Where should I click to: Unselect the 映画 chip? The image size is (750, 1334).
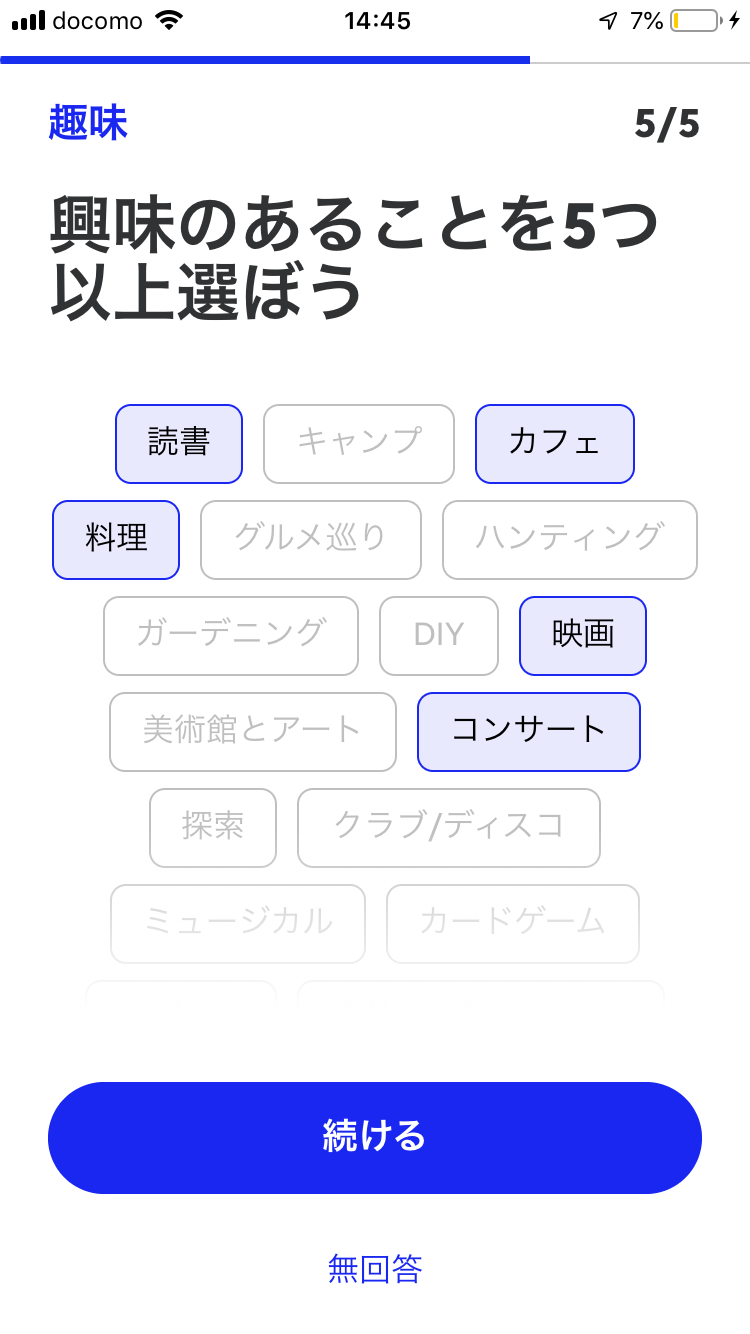coord(583,635)
